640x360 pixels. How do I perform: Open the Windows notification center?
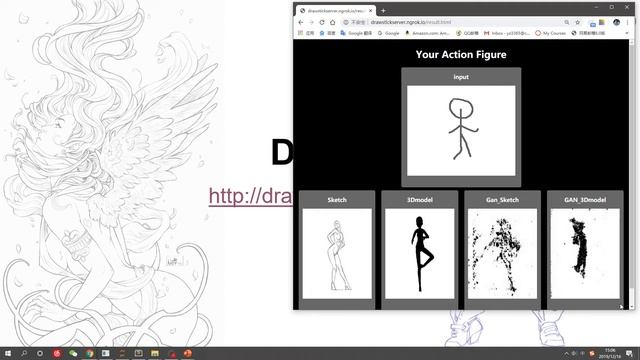point(629,353)
